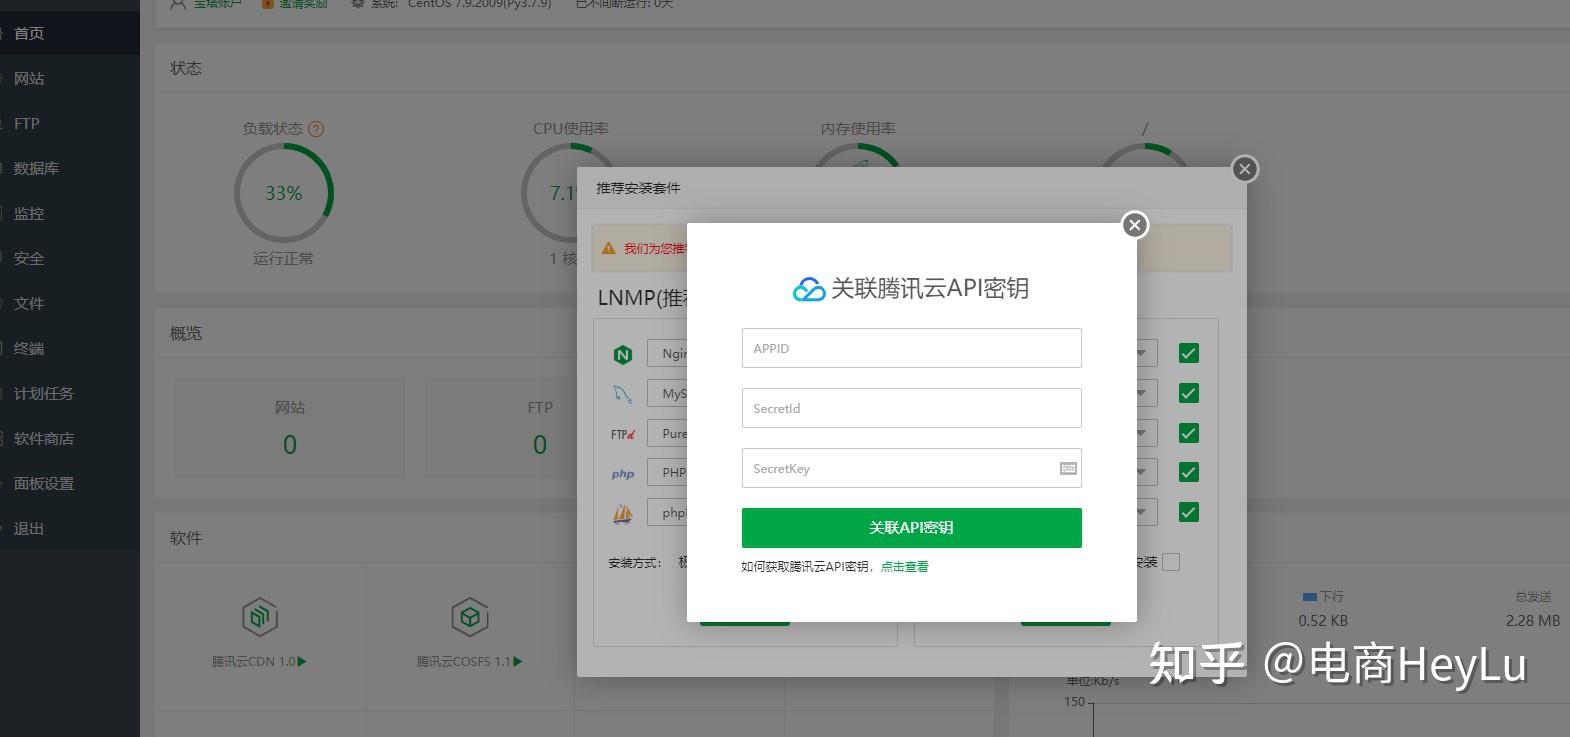1570x737 pixels.
Task: Open the MySQL version dropdown
Action: click(x=667, y=393)
